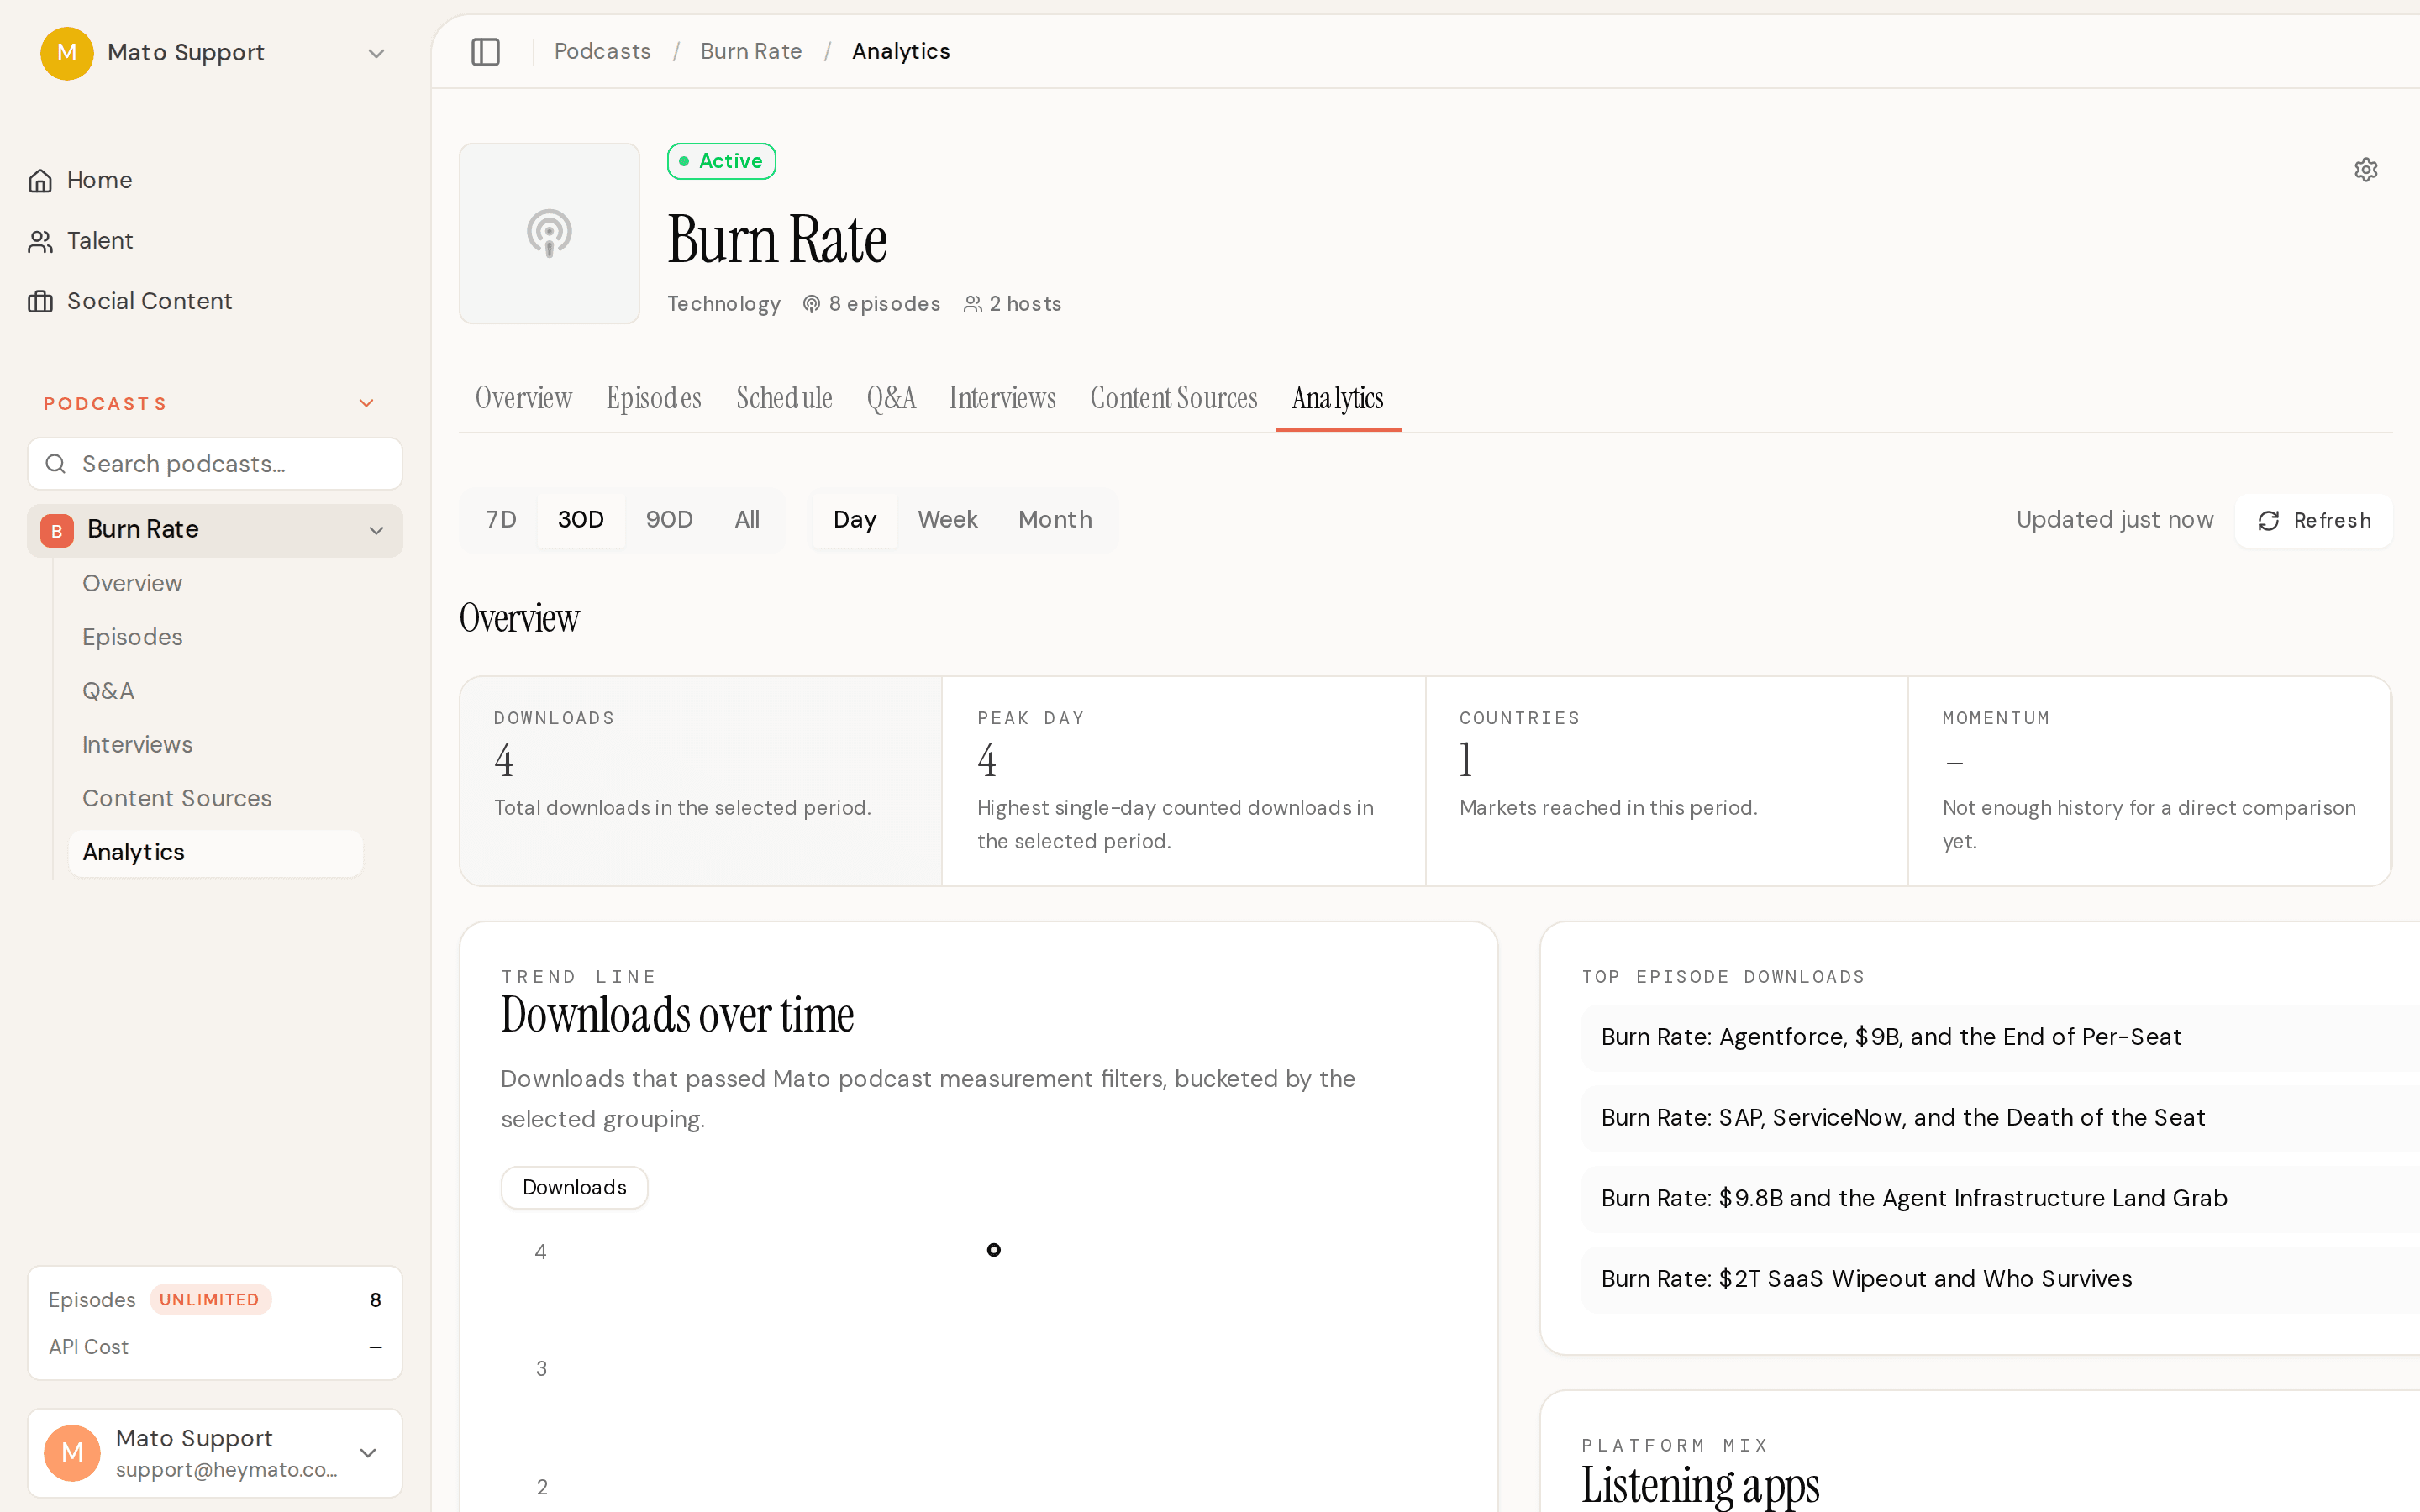Open sidebar Episodes under Burn Rate
This screenshot has width=2420, height=1512.
132,637
